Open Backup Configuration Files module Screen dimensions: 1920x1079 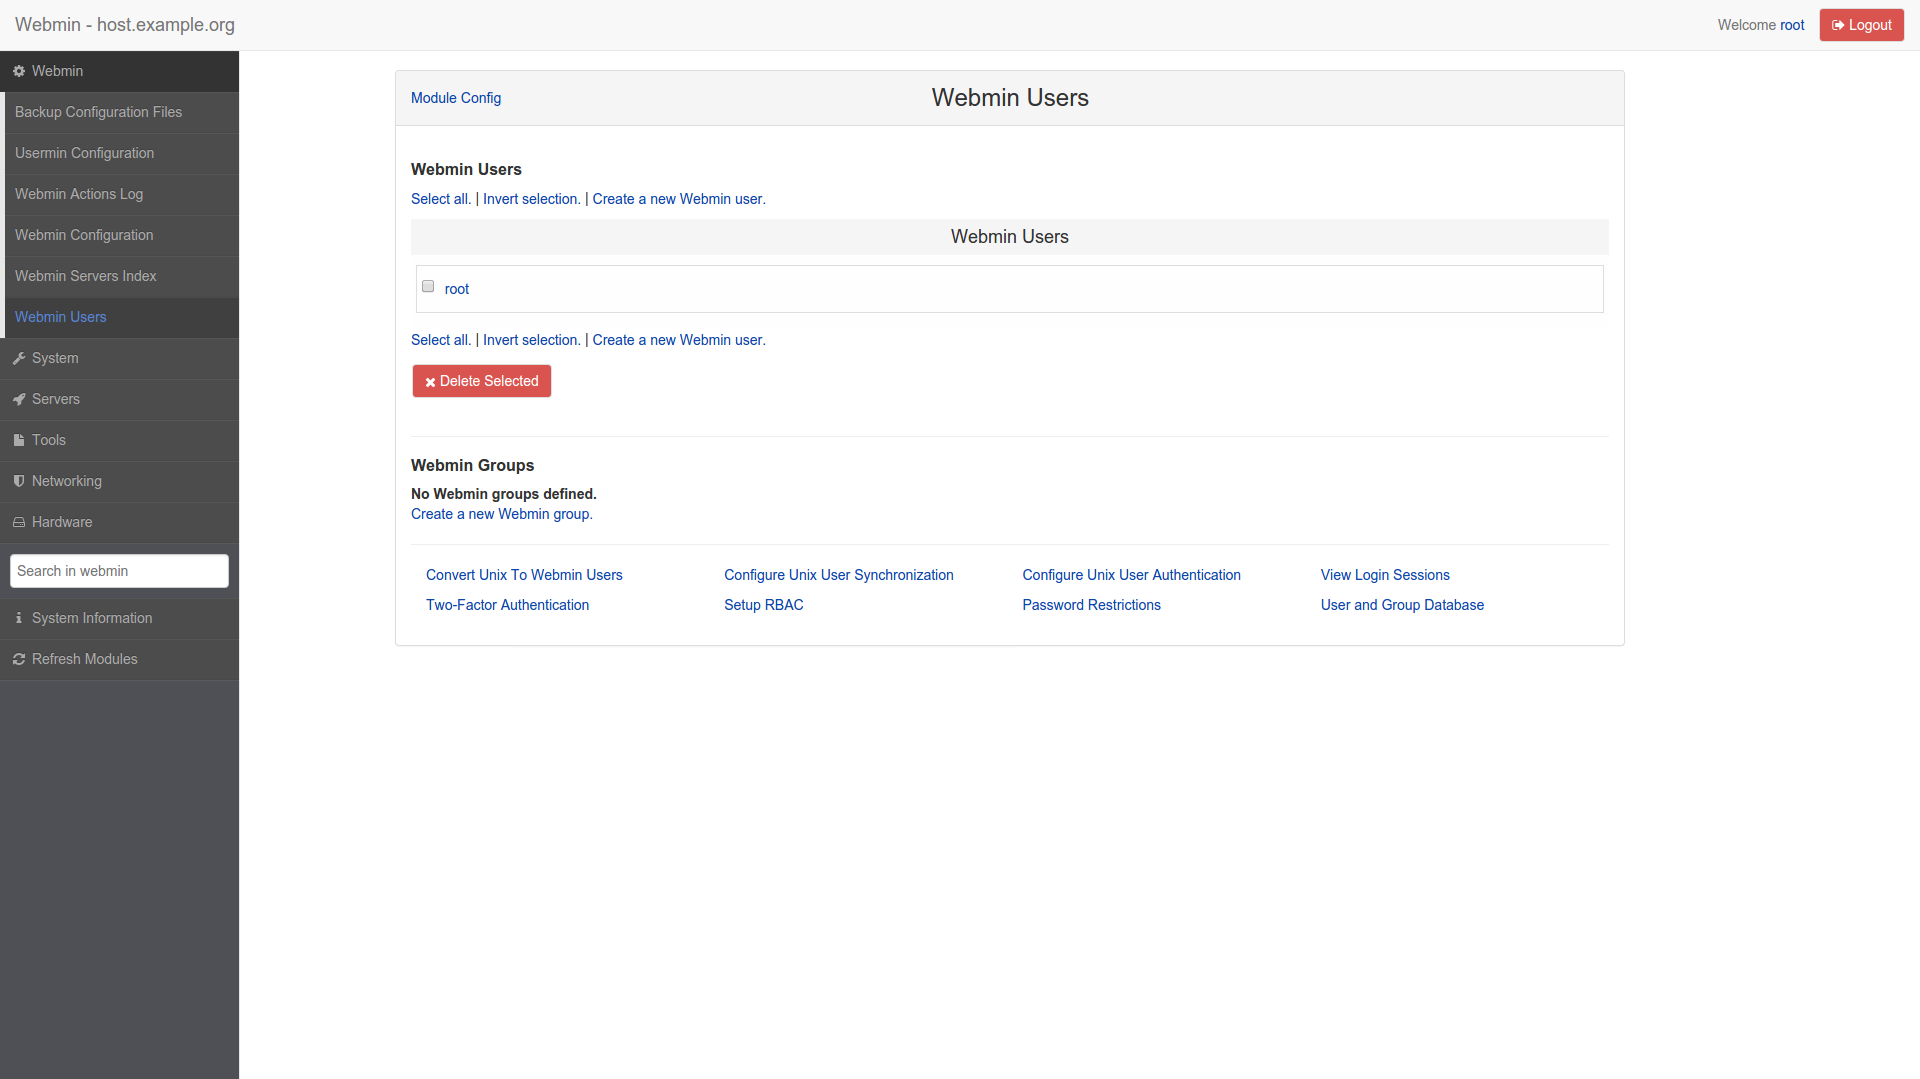click(x=122, y=112)
